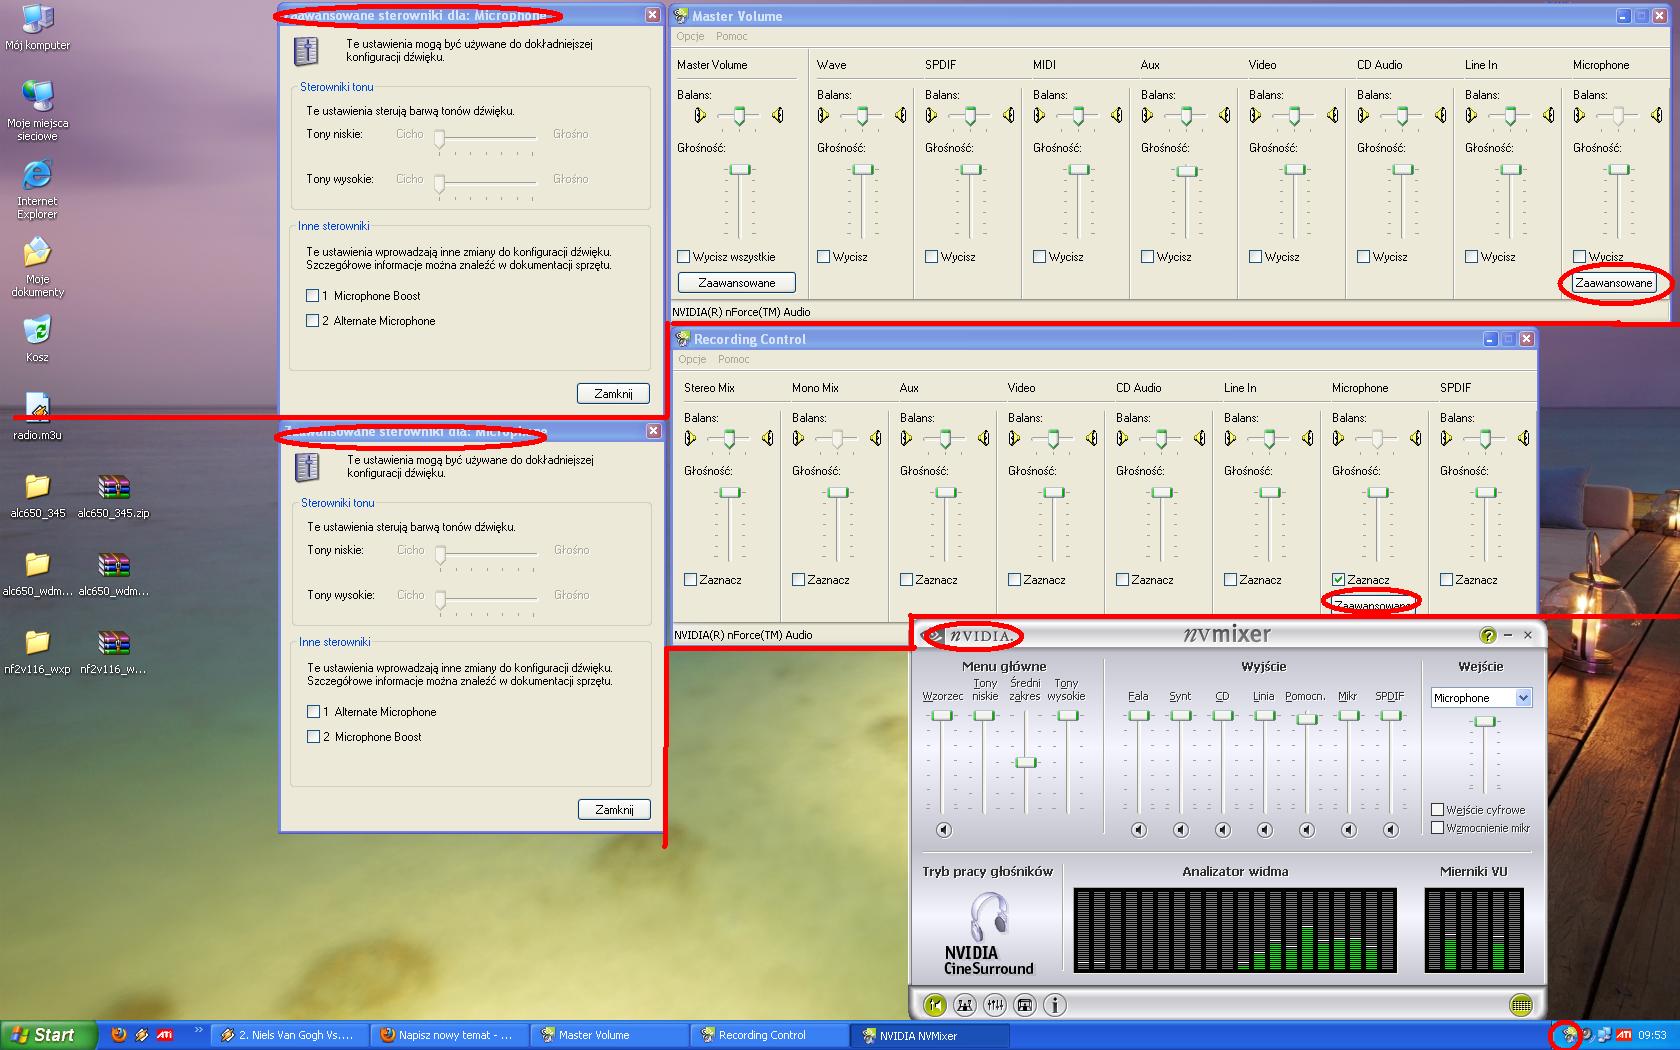Open the Kosz recycle bin icon
The height and width of the screenshot is (1050, 1680).
point(37,339)
